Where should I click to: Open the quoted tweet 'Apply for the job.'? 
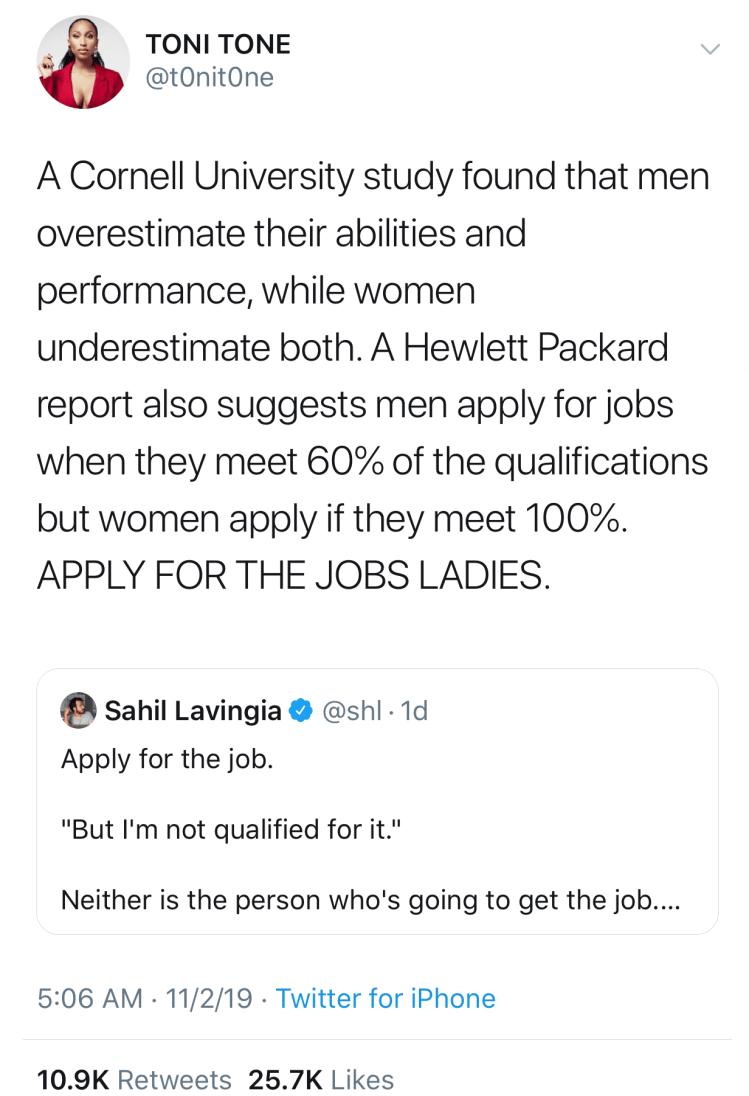[167, 758]
